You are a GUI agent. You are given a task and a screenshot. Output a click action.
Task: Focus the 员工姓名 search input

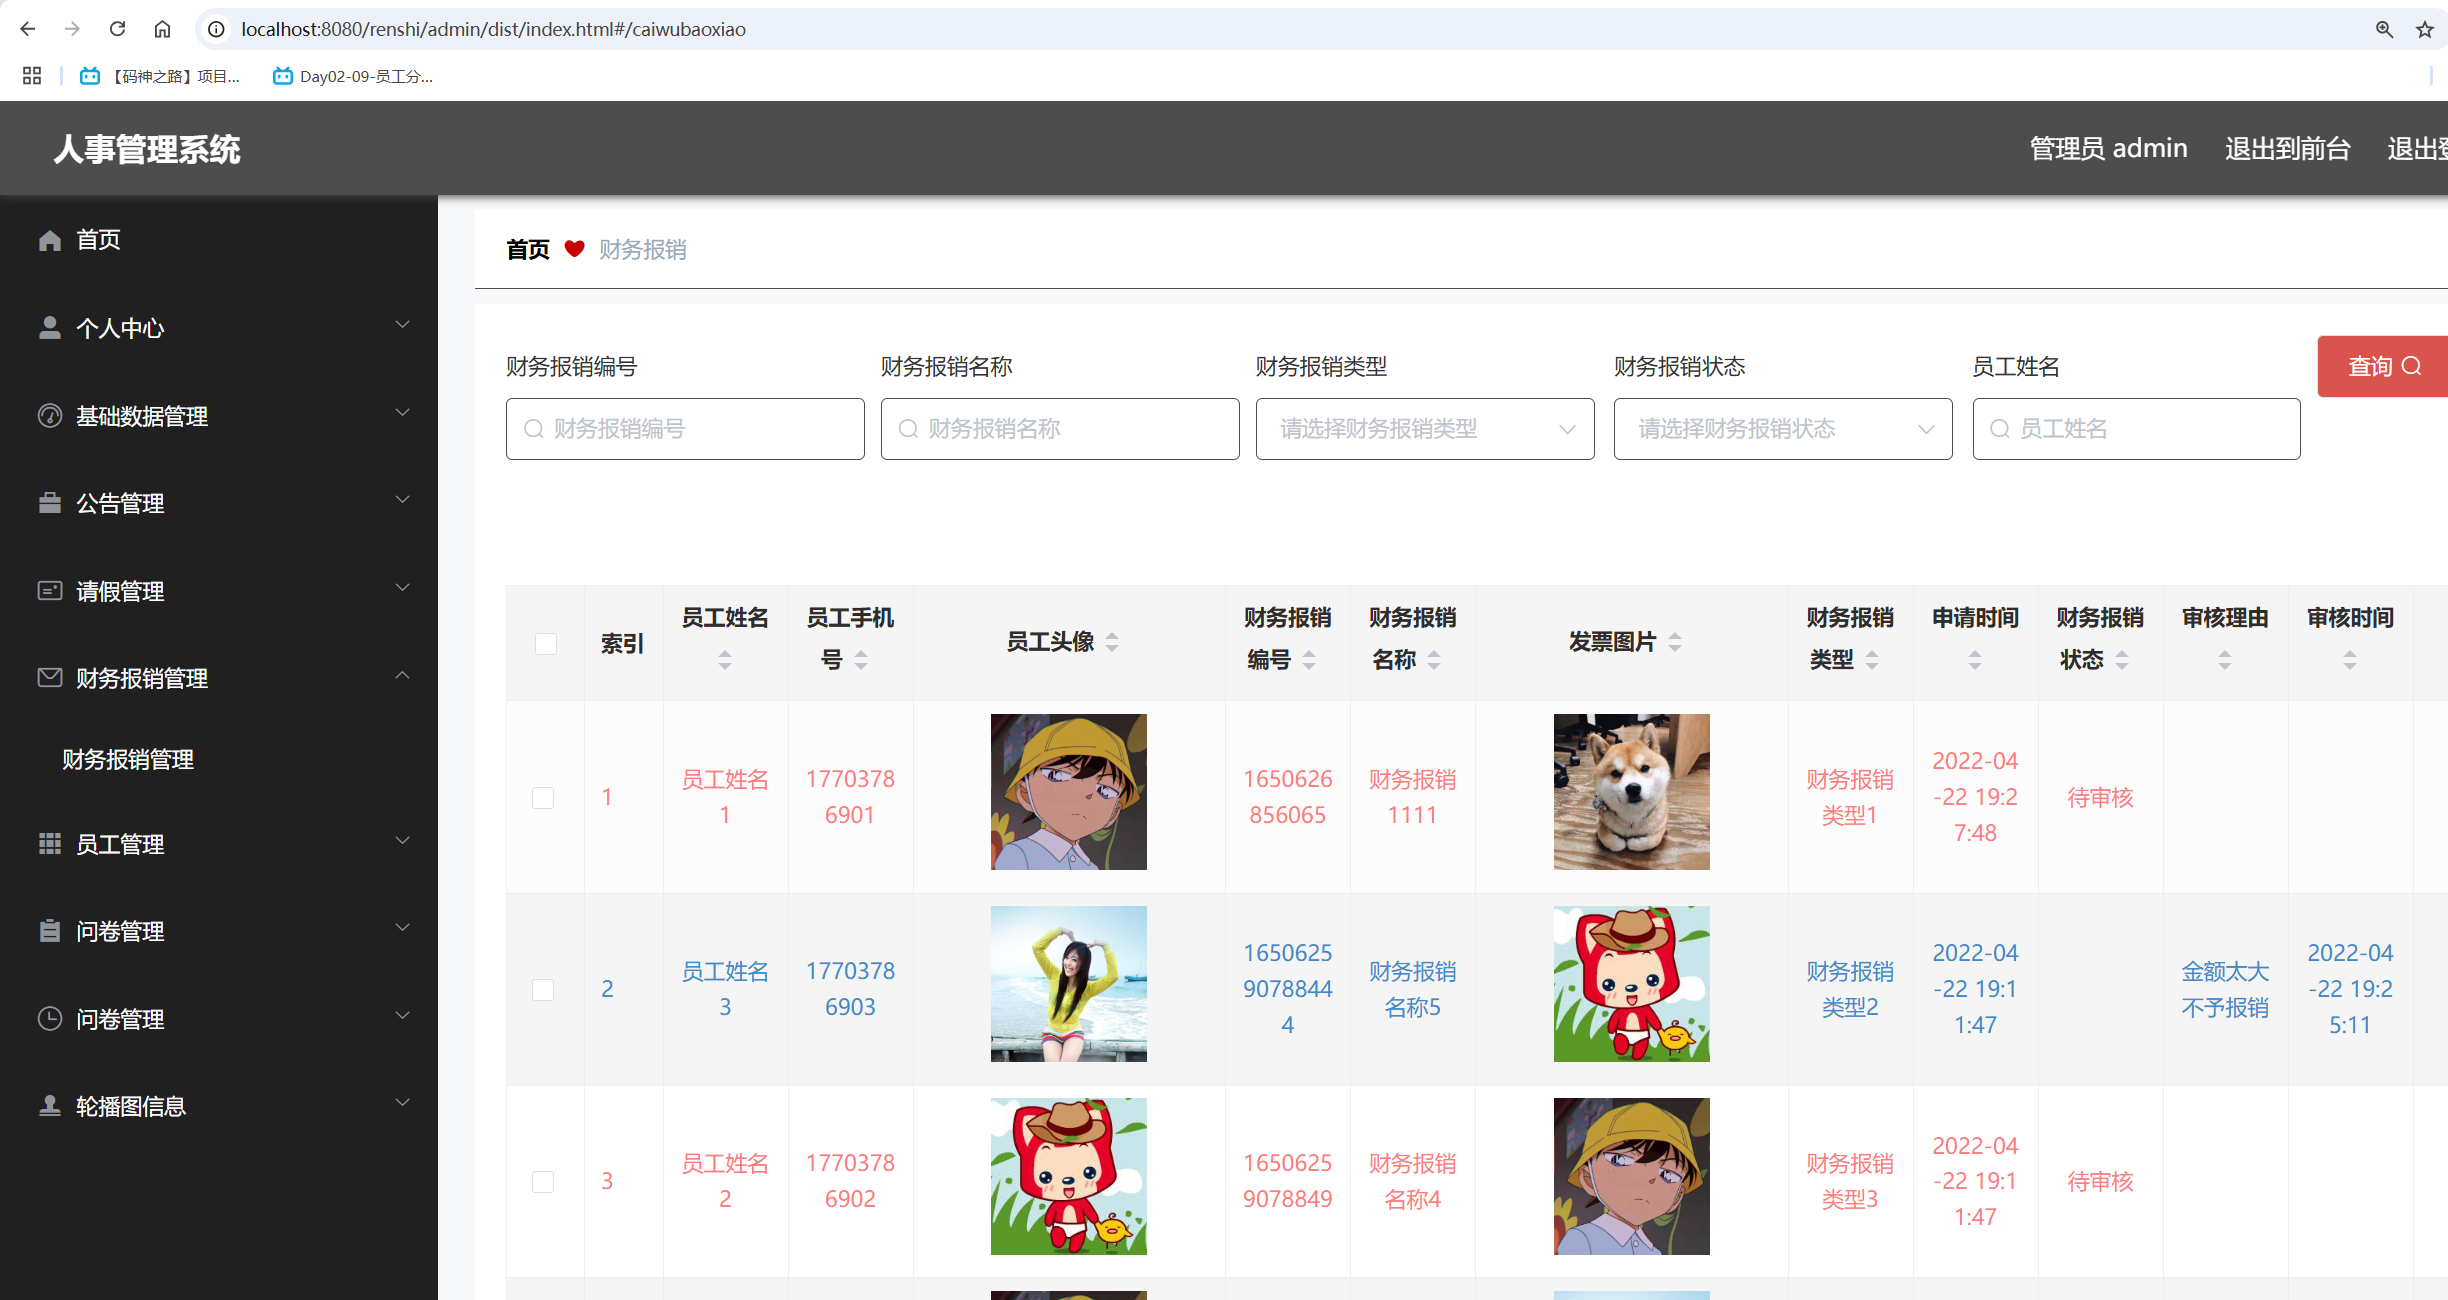(2136, 429)
